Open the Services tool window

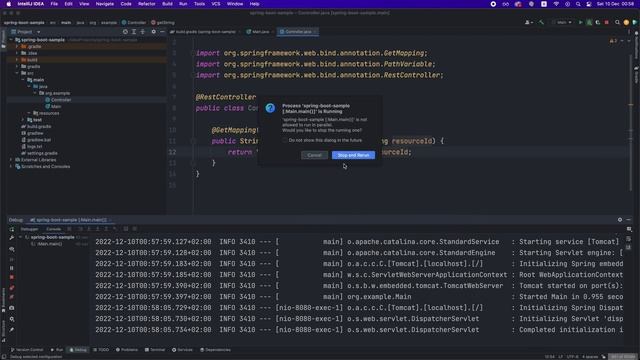point(182,350)
